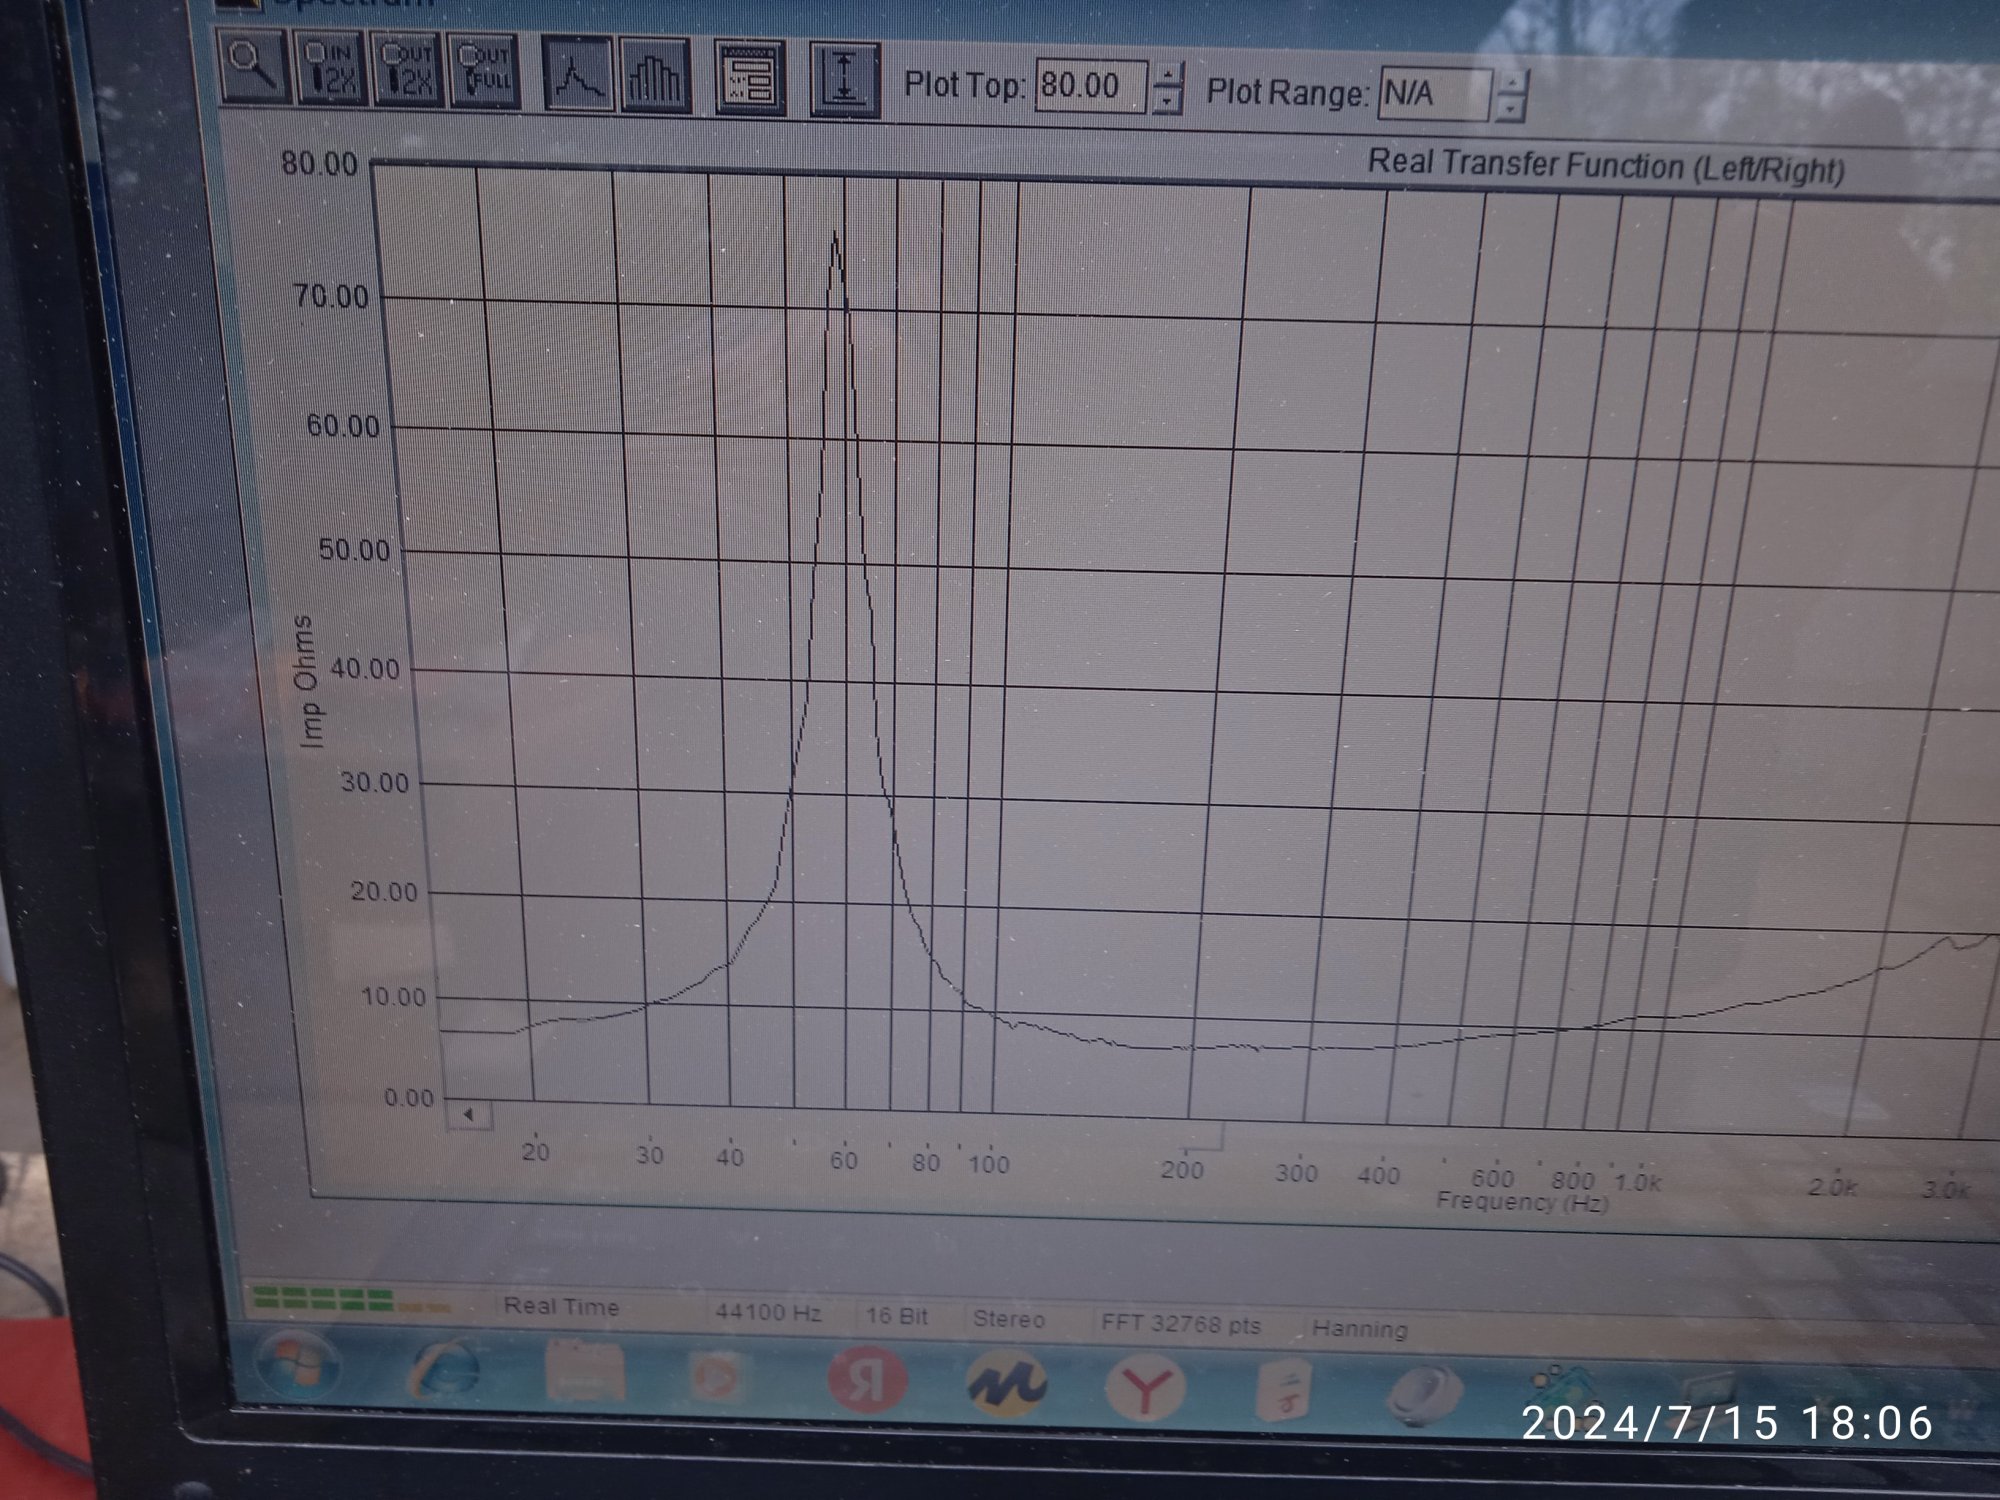Click the 44100 Hz sample rate status
Image resolution: width=2000 pixels, height=1500 pixels.
768,1313
